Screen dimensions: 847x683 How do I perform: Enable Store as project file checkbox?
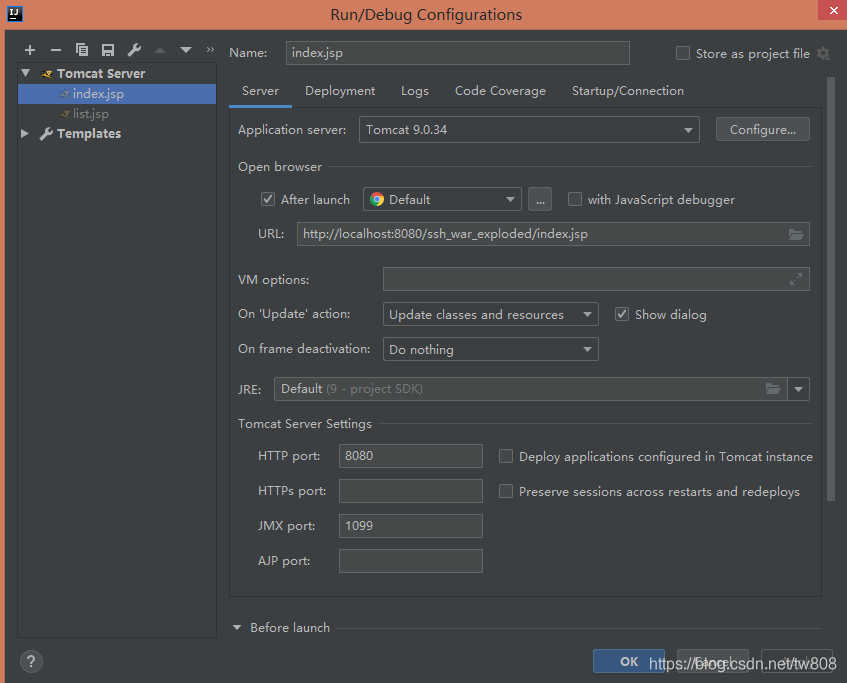[x=683, y=53]
